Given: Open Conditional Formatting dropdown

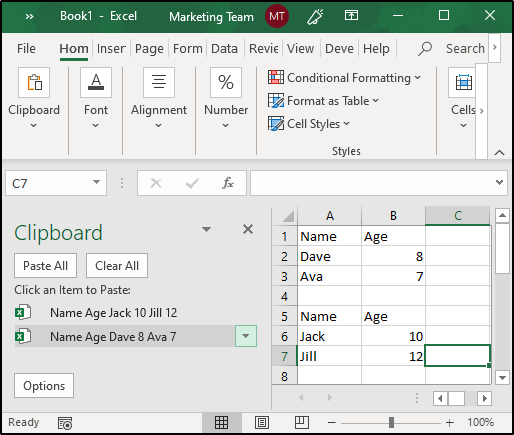Looking at the screenshot, I should click(x=418, y=77).
